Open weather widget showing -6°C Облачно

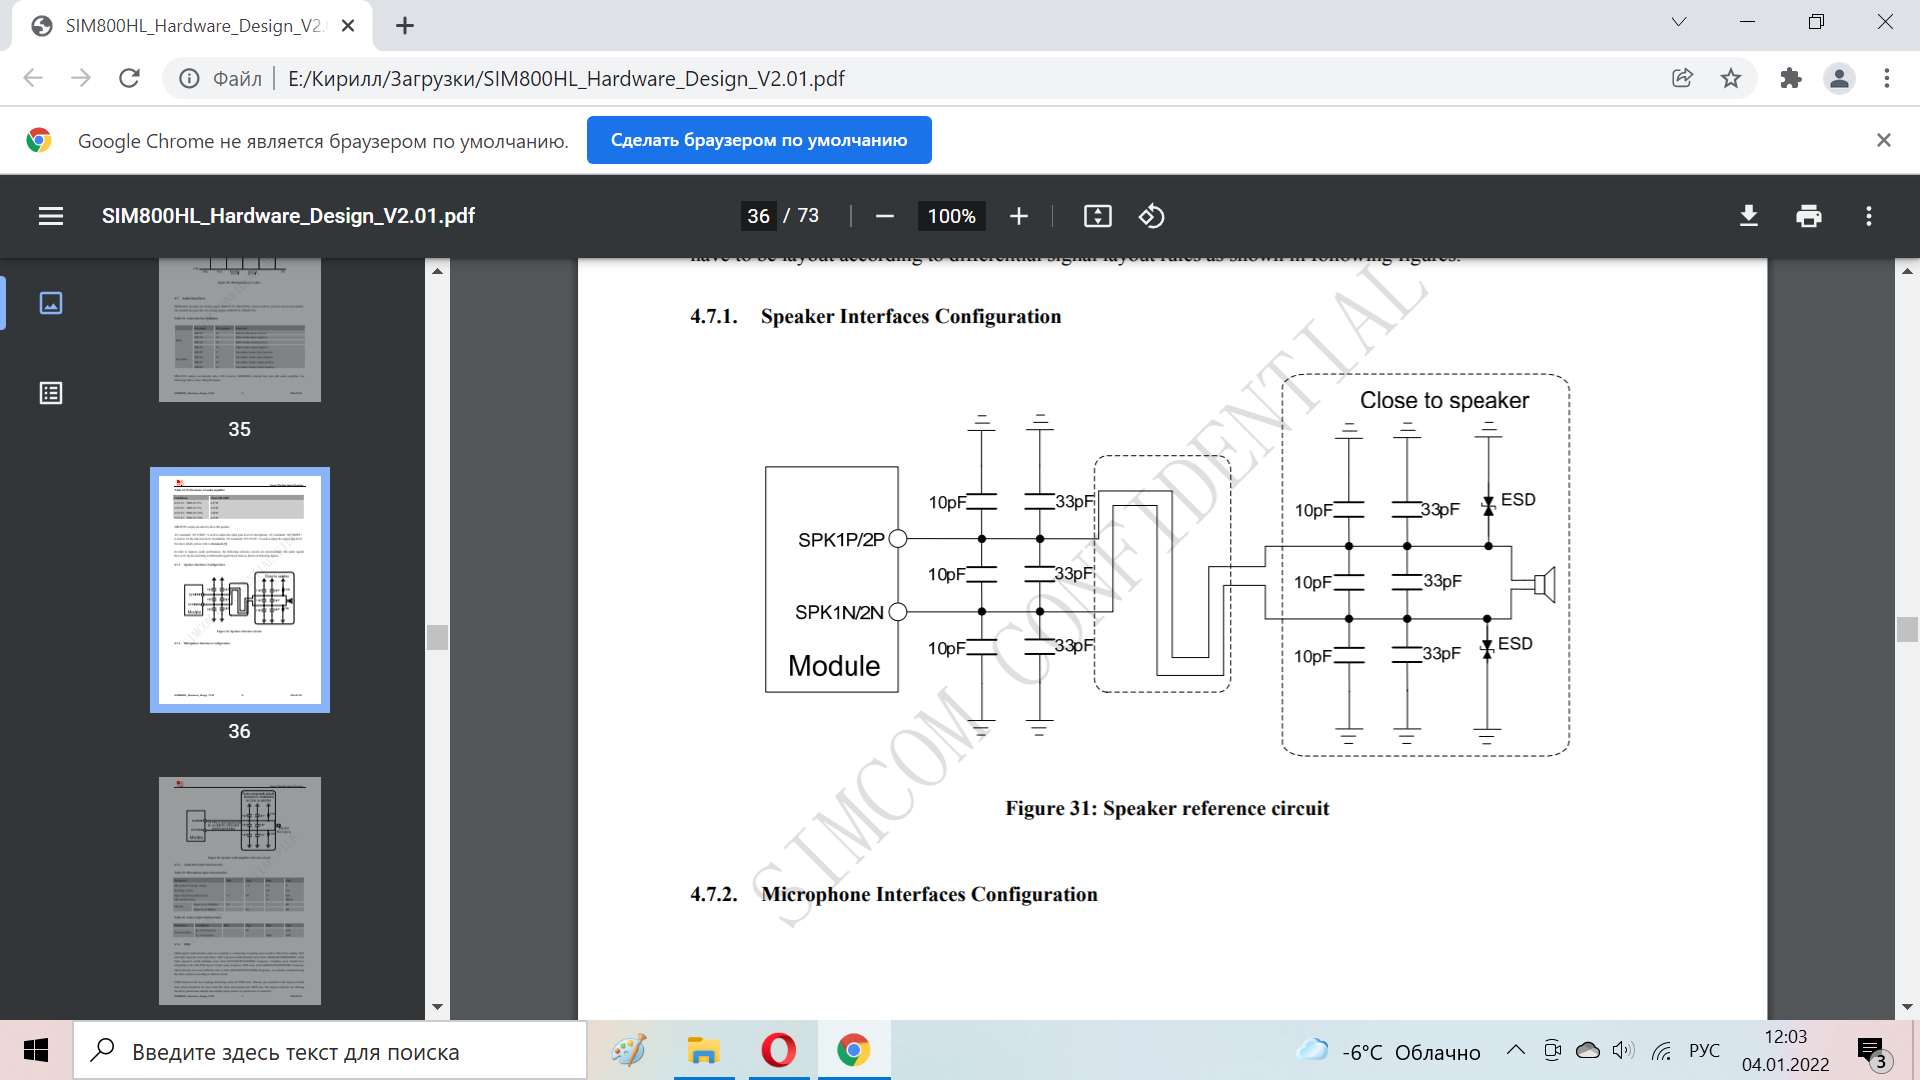pyautogui.click(x=1390, y=1051)
